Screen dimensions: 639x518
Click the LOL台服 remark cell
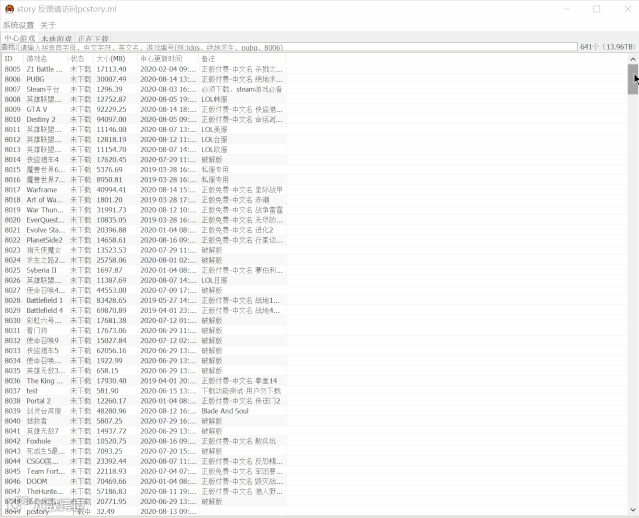click(214, 139)
